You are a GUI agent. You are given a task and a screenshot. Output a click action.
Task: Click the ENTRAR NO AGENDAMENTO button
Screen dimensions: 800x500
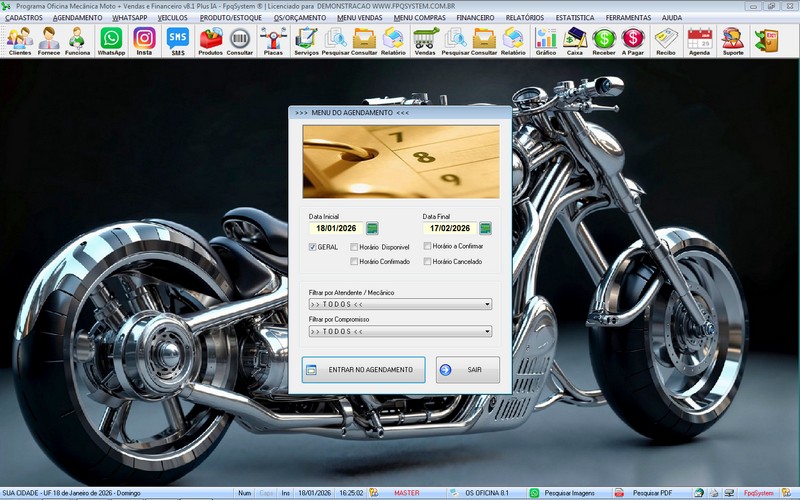click(x=363, y=369)
